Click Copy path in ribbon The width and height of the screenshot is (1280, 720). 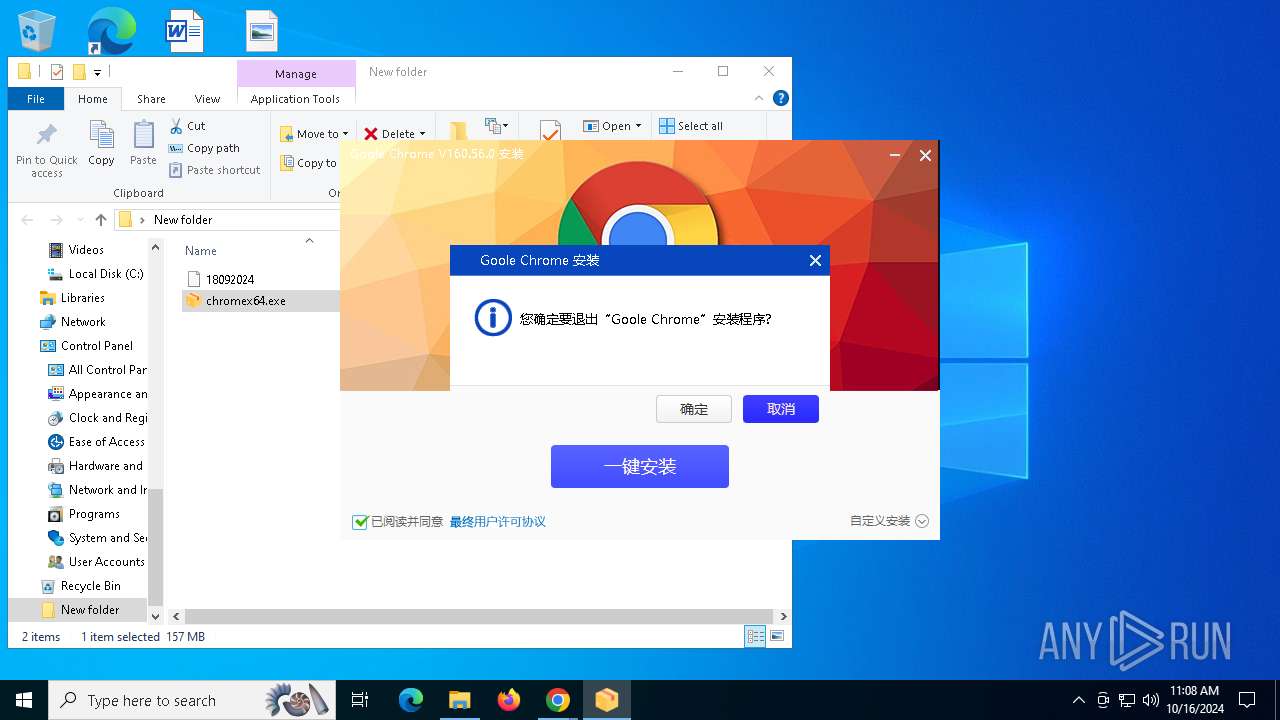click(204, 148)
